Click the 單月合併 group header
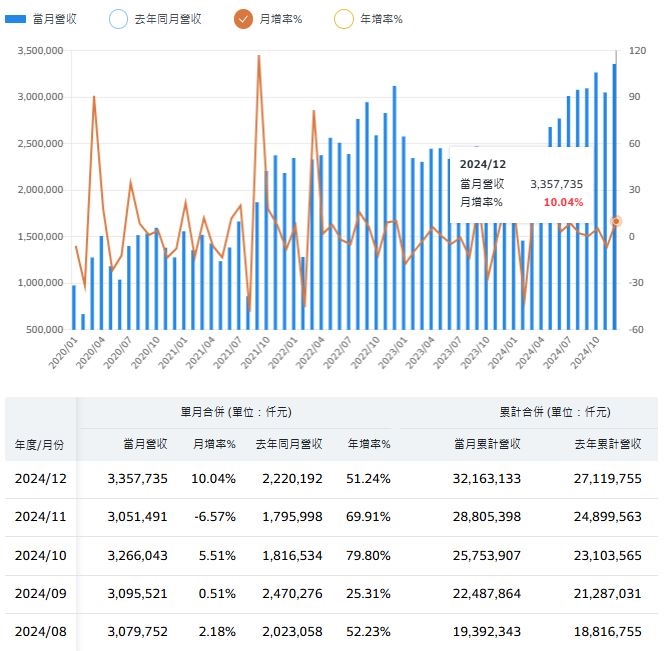This screenshot has height=651, width=664. (x=234, y=411)
